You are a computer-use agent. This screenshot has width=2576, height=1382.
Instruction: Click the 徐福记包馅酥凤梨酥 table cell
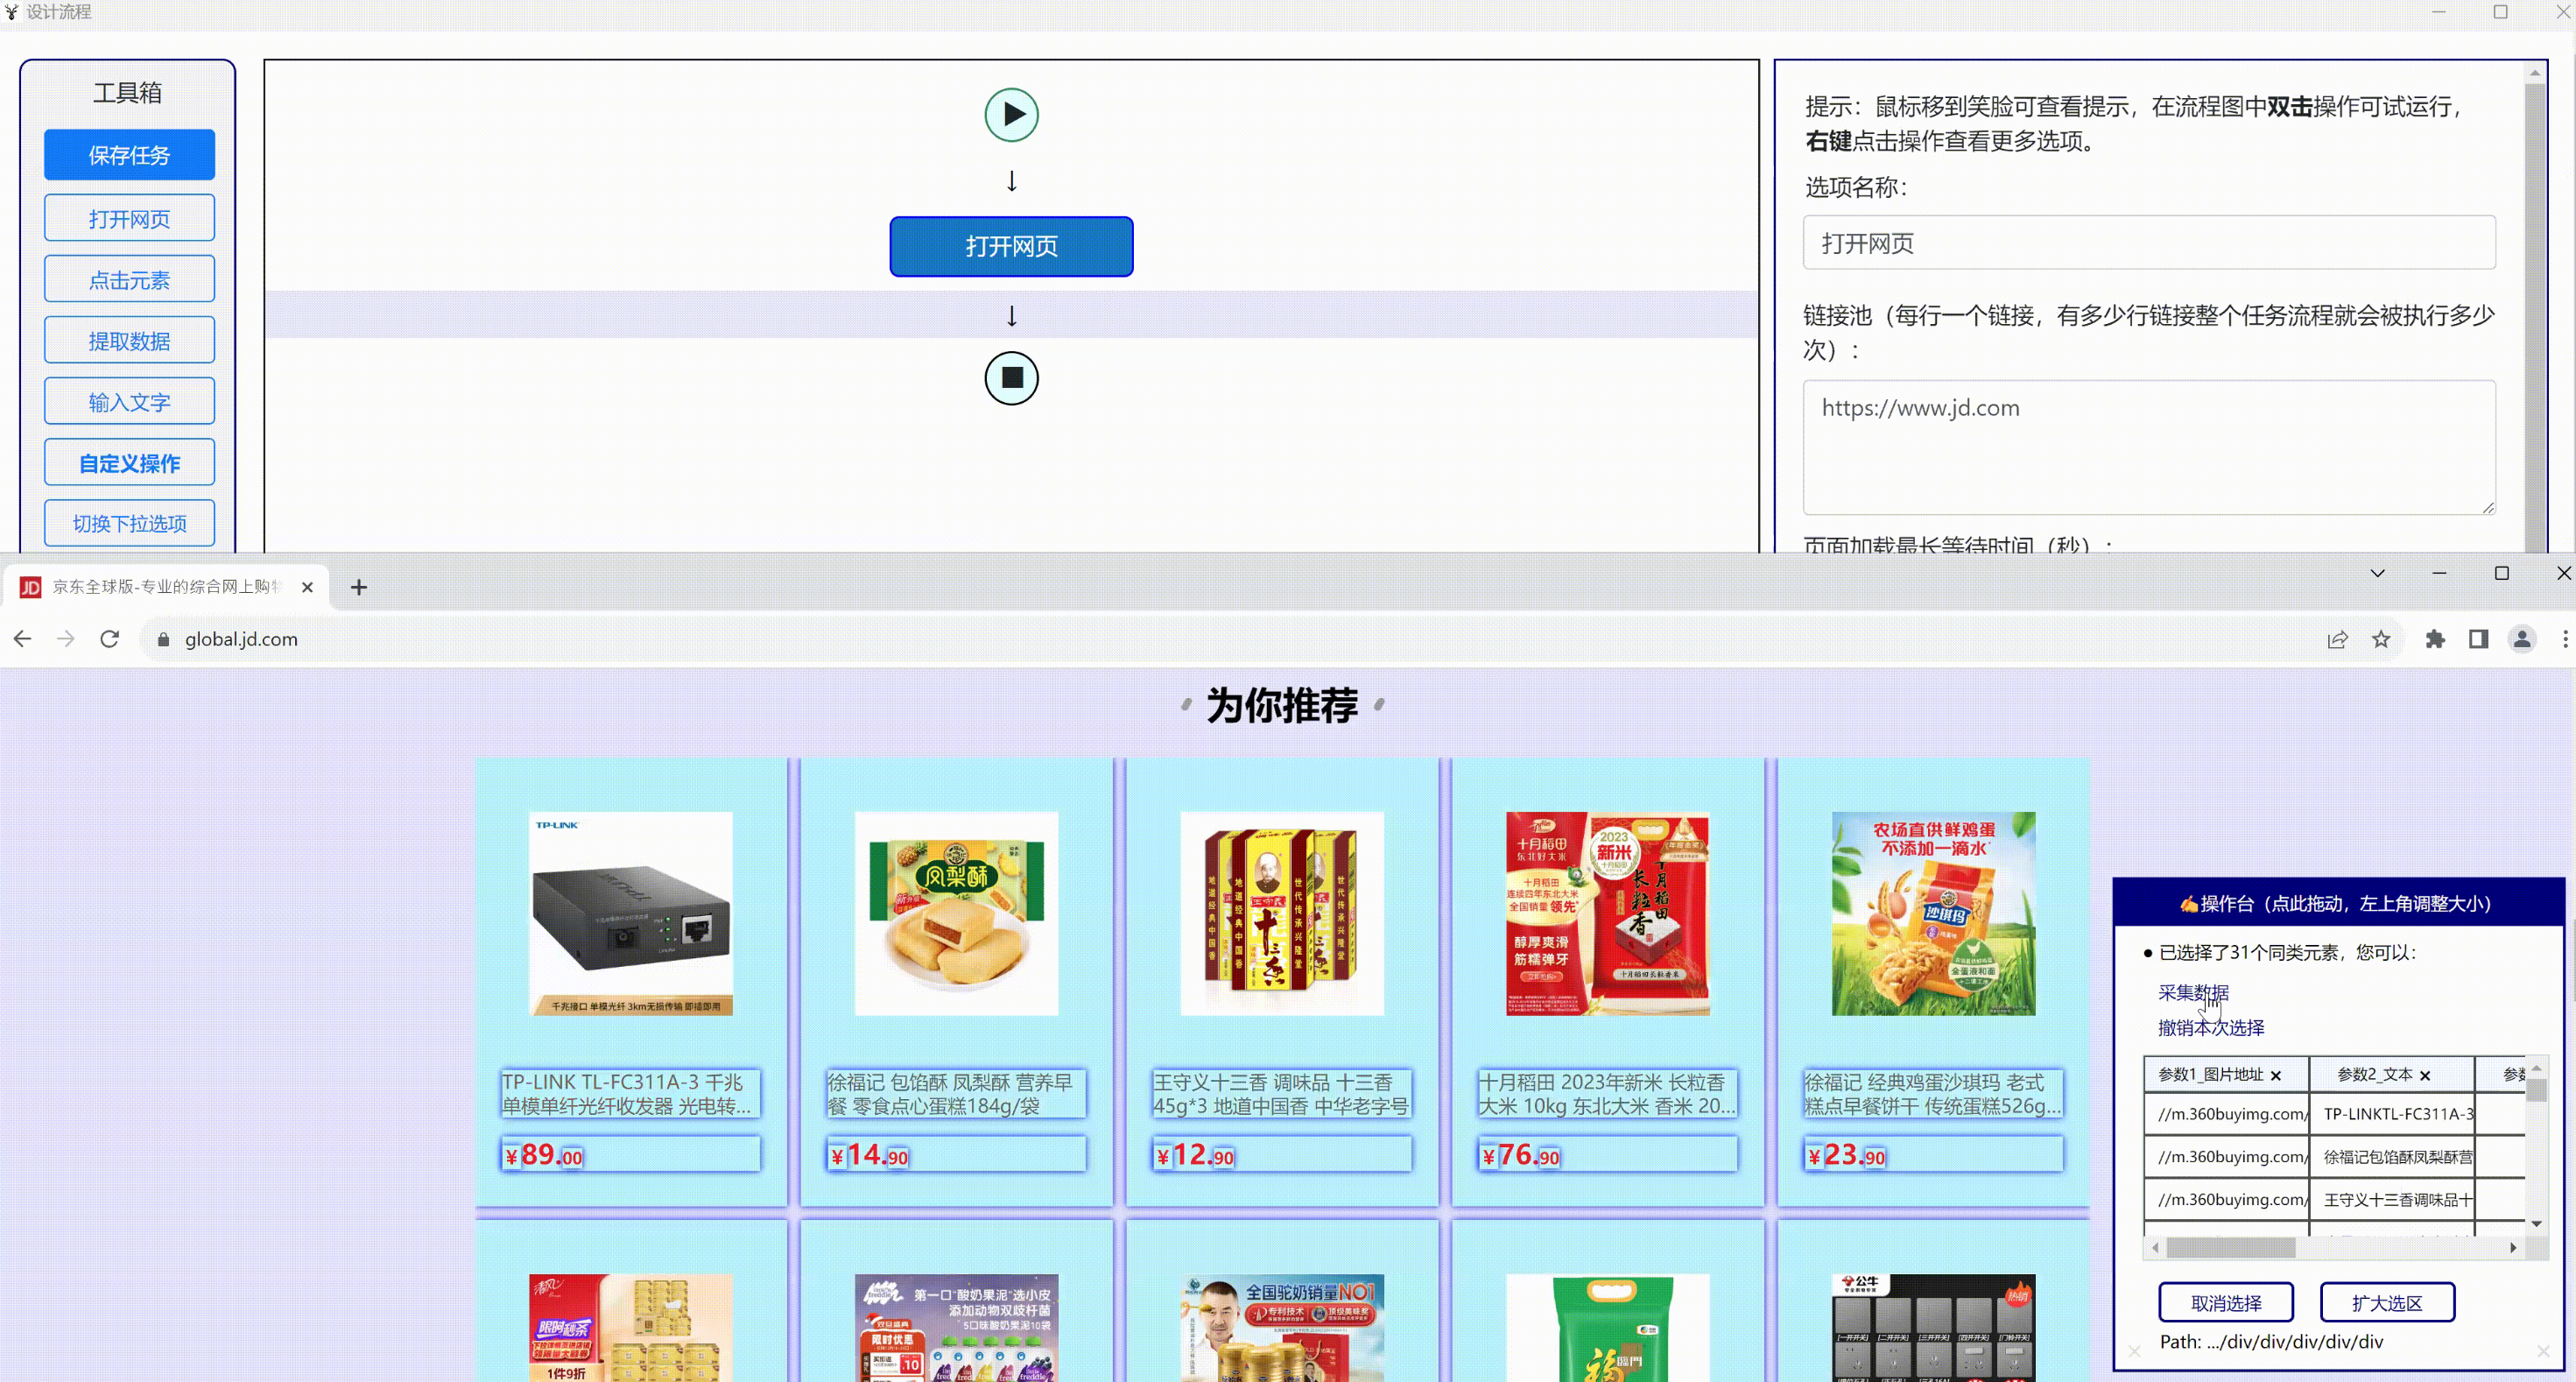click(x=2392, y=1156)
